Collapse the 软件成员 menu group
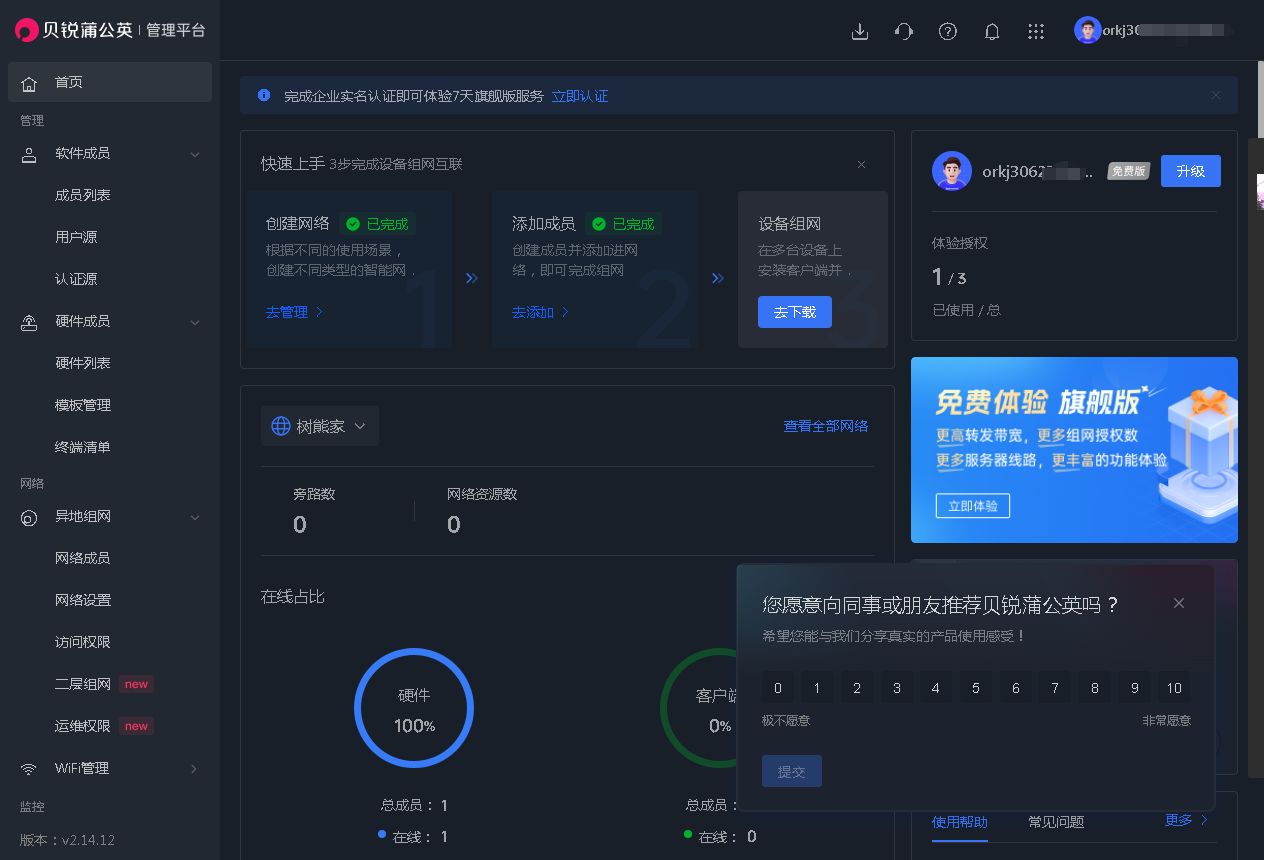Viewport: 1264px width, 860px height. [195, 154]
